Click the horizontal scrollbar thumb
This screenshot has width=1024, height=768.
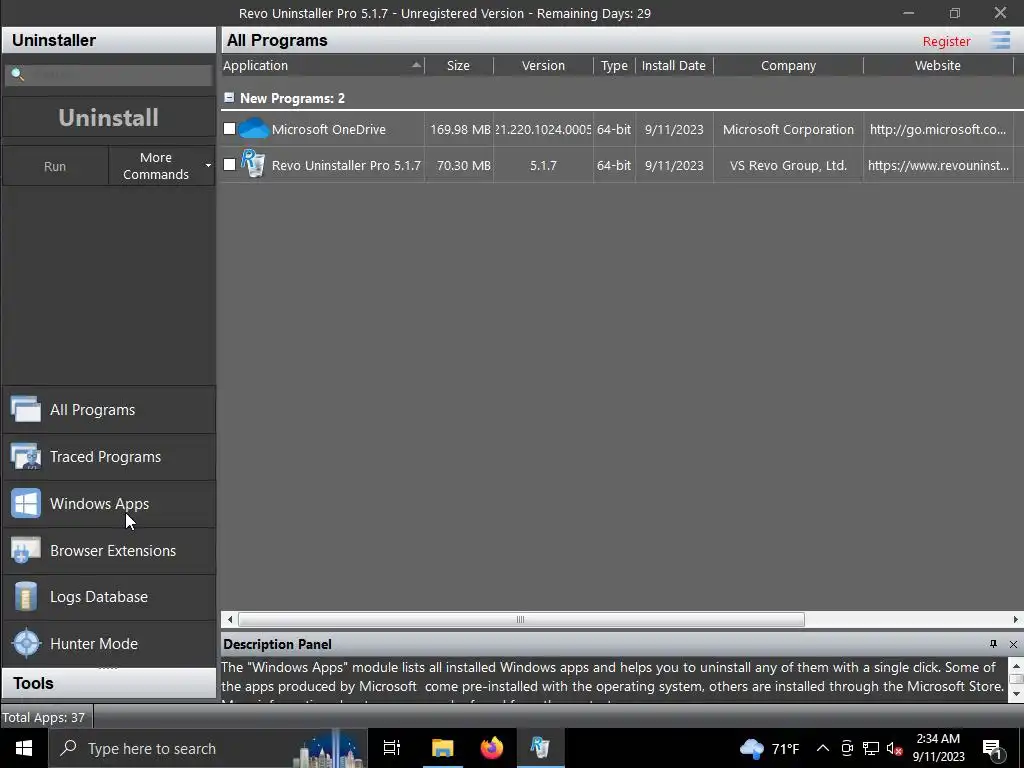520,619
